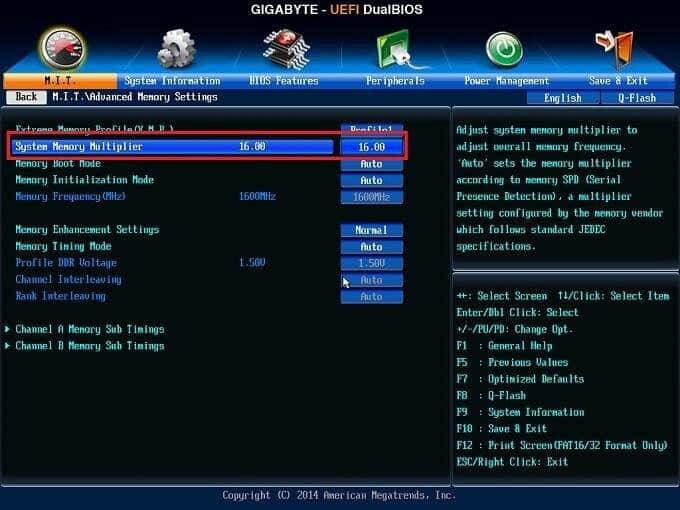Select the Memory Initialization Mode row
Screen dimensions: 680x510
[x=85, y=180]
